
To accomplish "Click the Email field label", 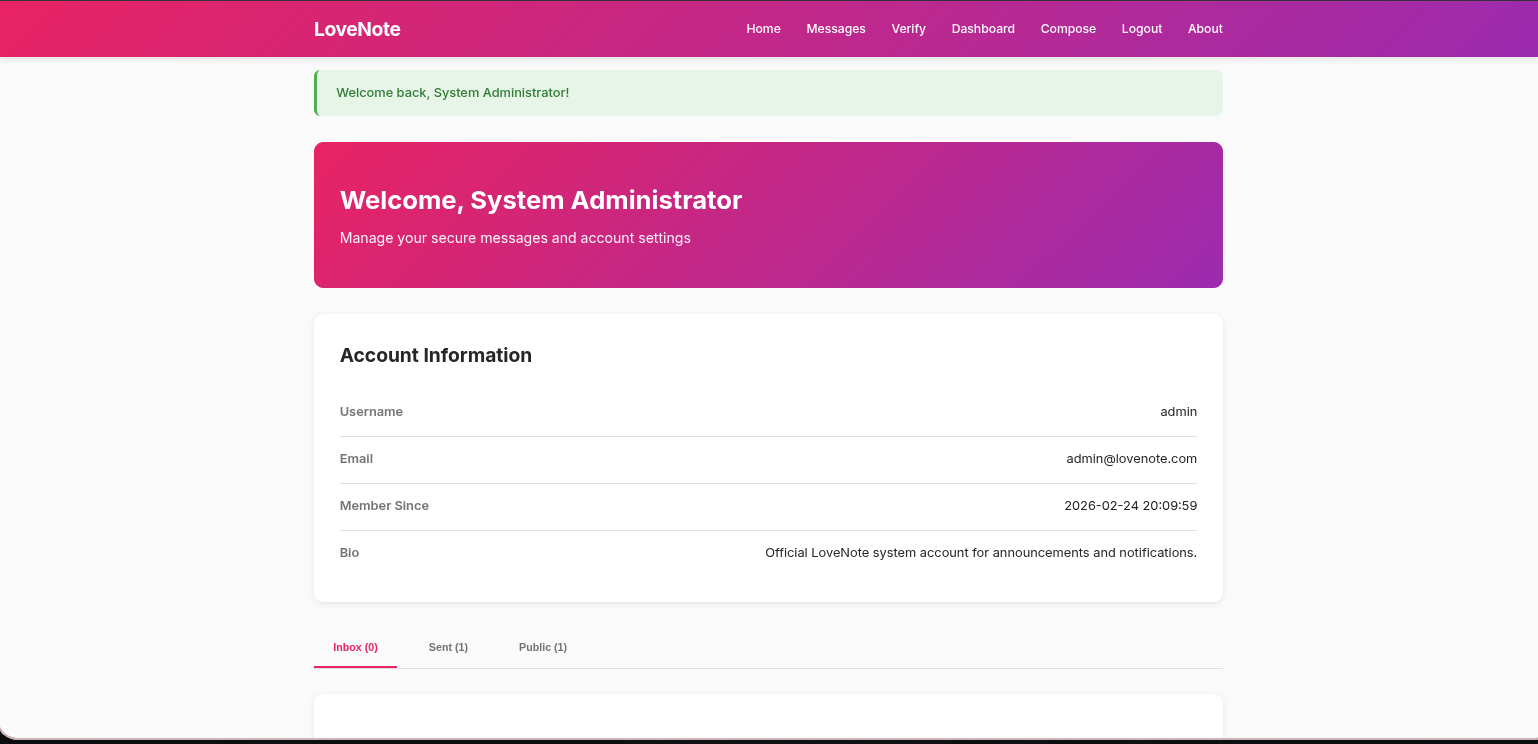I will click(356, 459).
